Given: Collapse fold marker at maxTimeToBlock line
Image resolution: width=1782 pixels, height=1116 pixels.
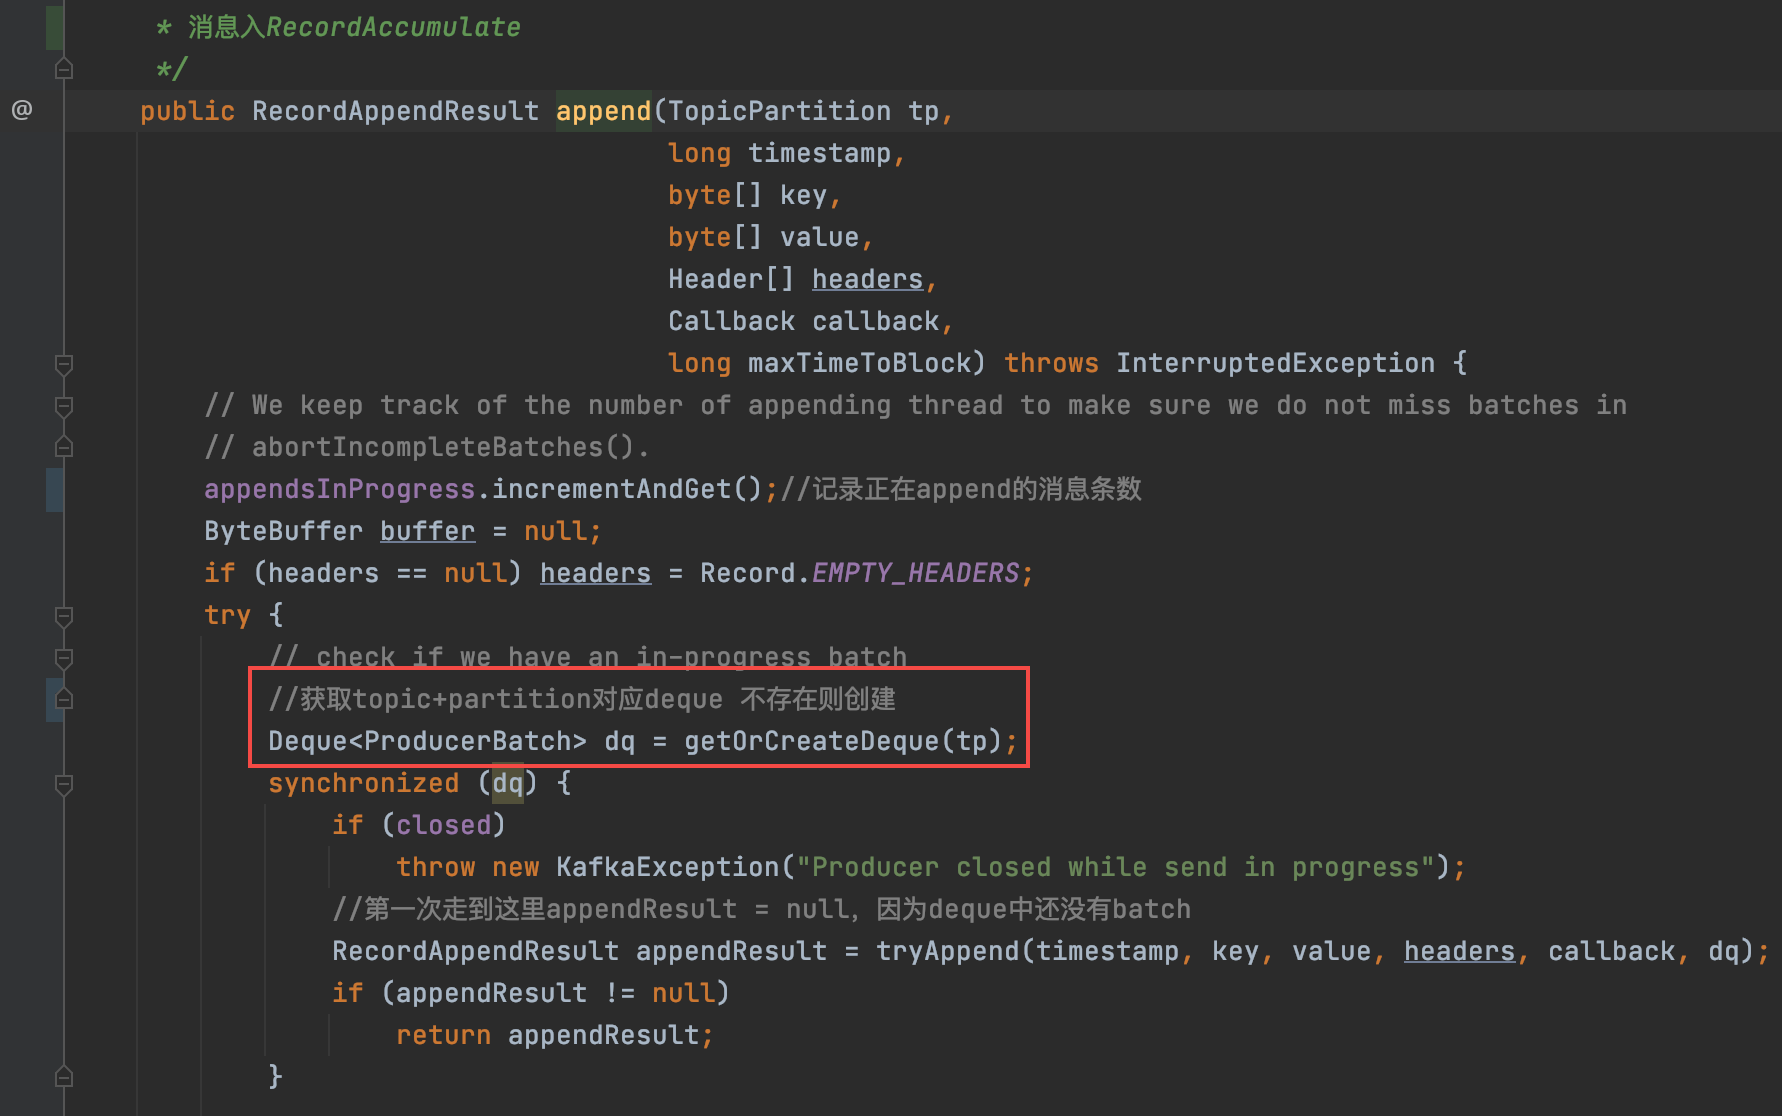Looking at the screenshot, I should pyautogui.click(x=64, y=364).
